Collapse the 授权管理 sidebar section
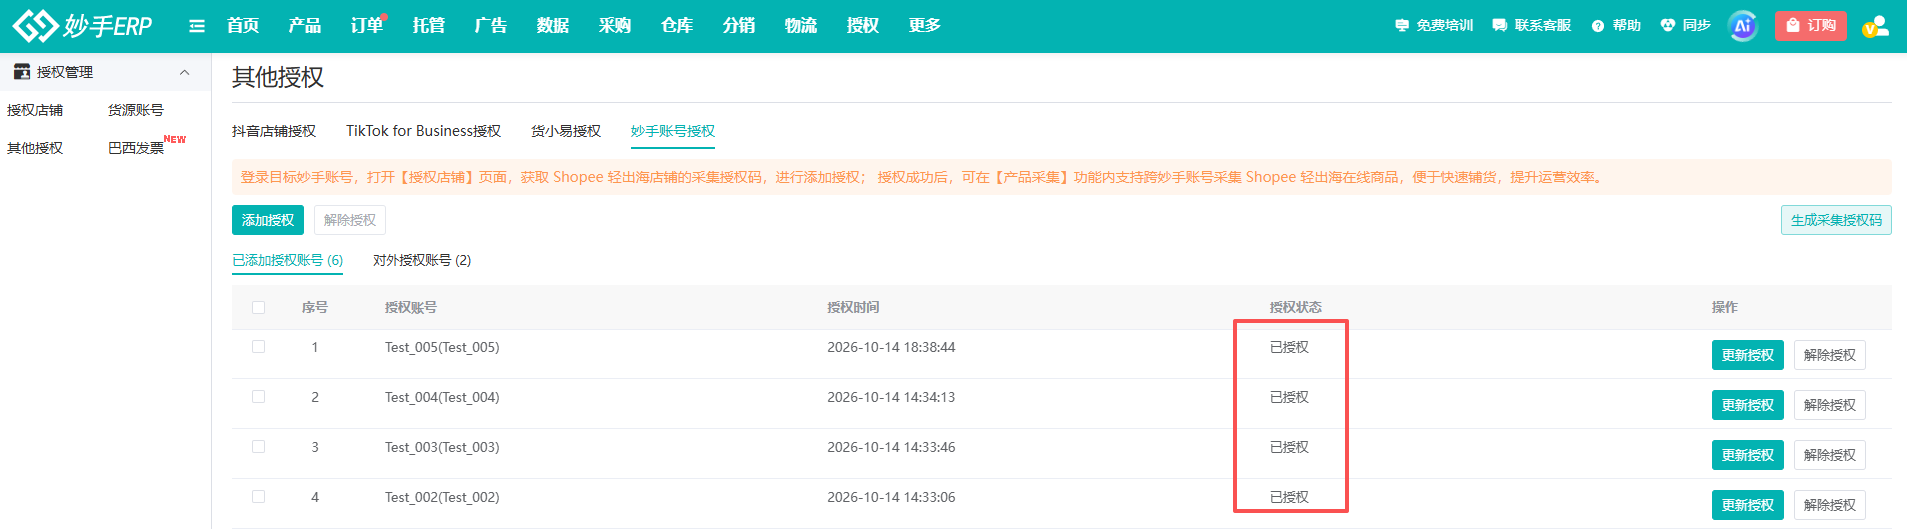Screen dimensions: 1907x529 pos(184,72)
